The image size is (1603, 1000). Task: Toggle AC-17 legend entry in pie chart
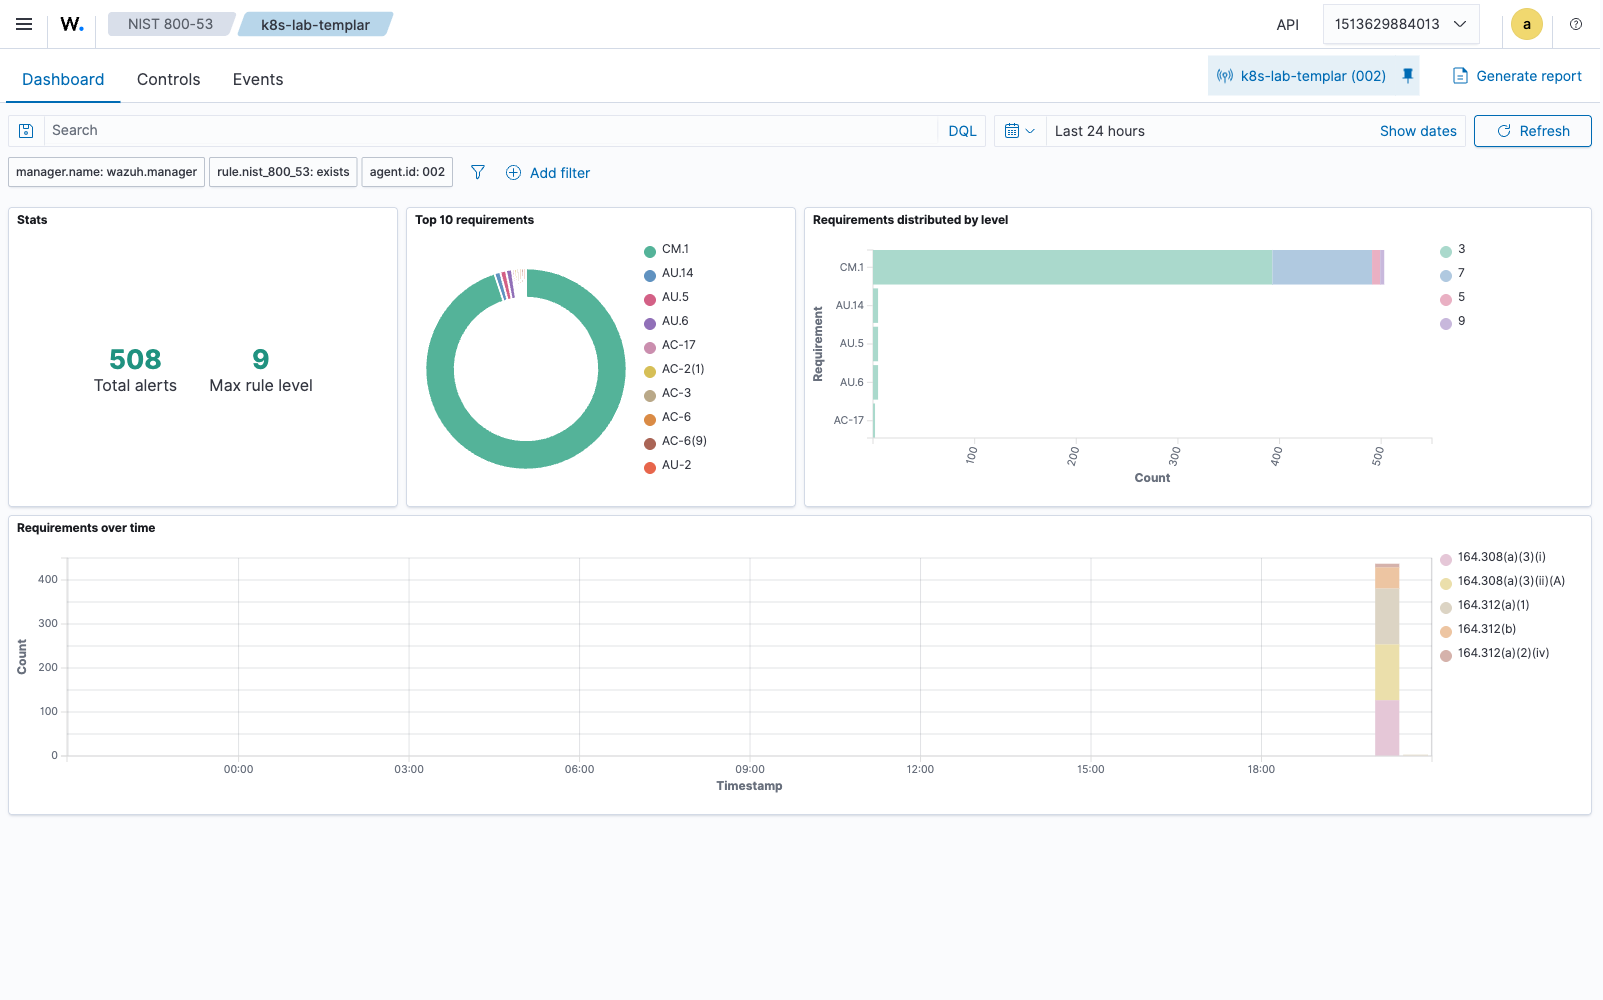point(670,345)
